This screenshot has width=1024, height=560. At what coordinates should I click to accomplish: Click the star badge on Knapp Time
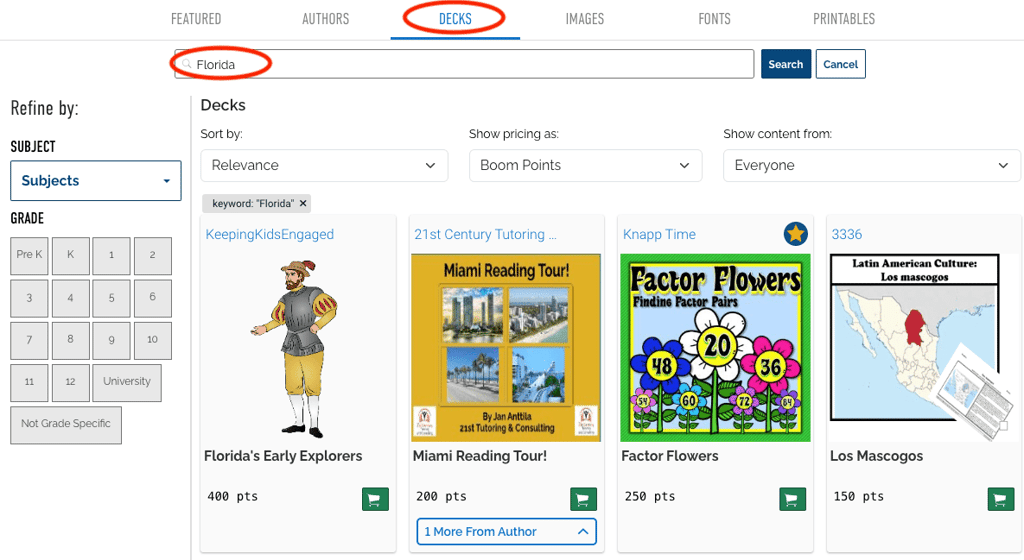pyautogui.click(x=795, y=234)
